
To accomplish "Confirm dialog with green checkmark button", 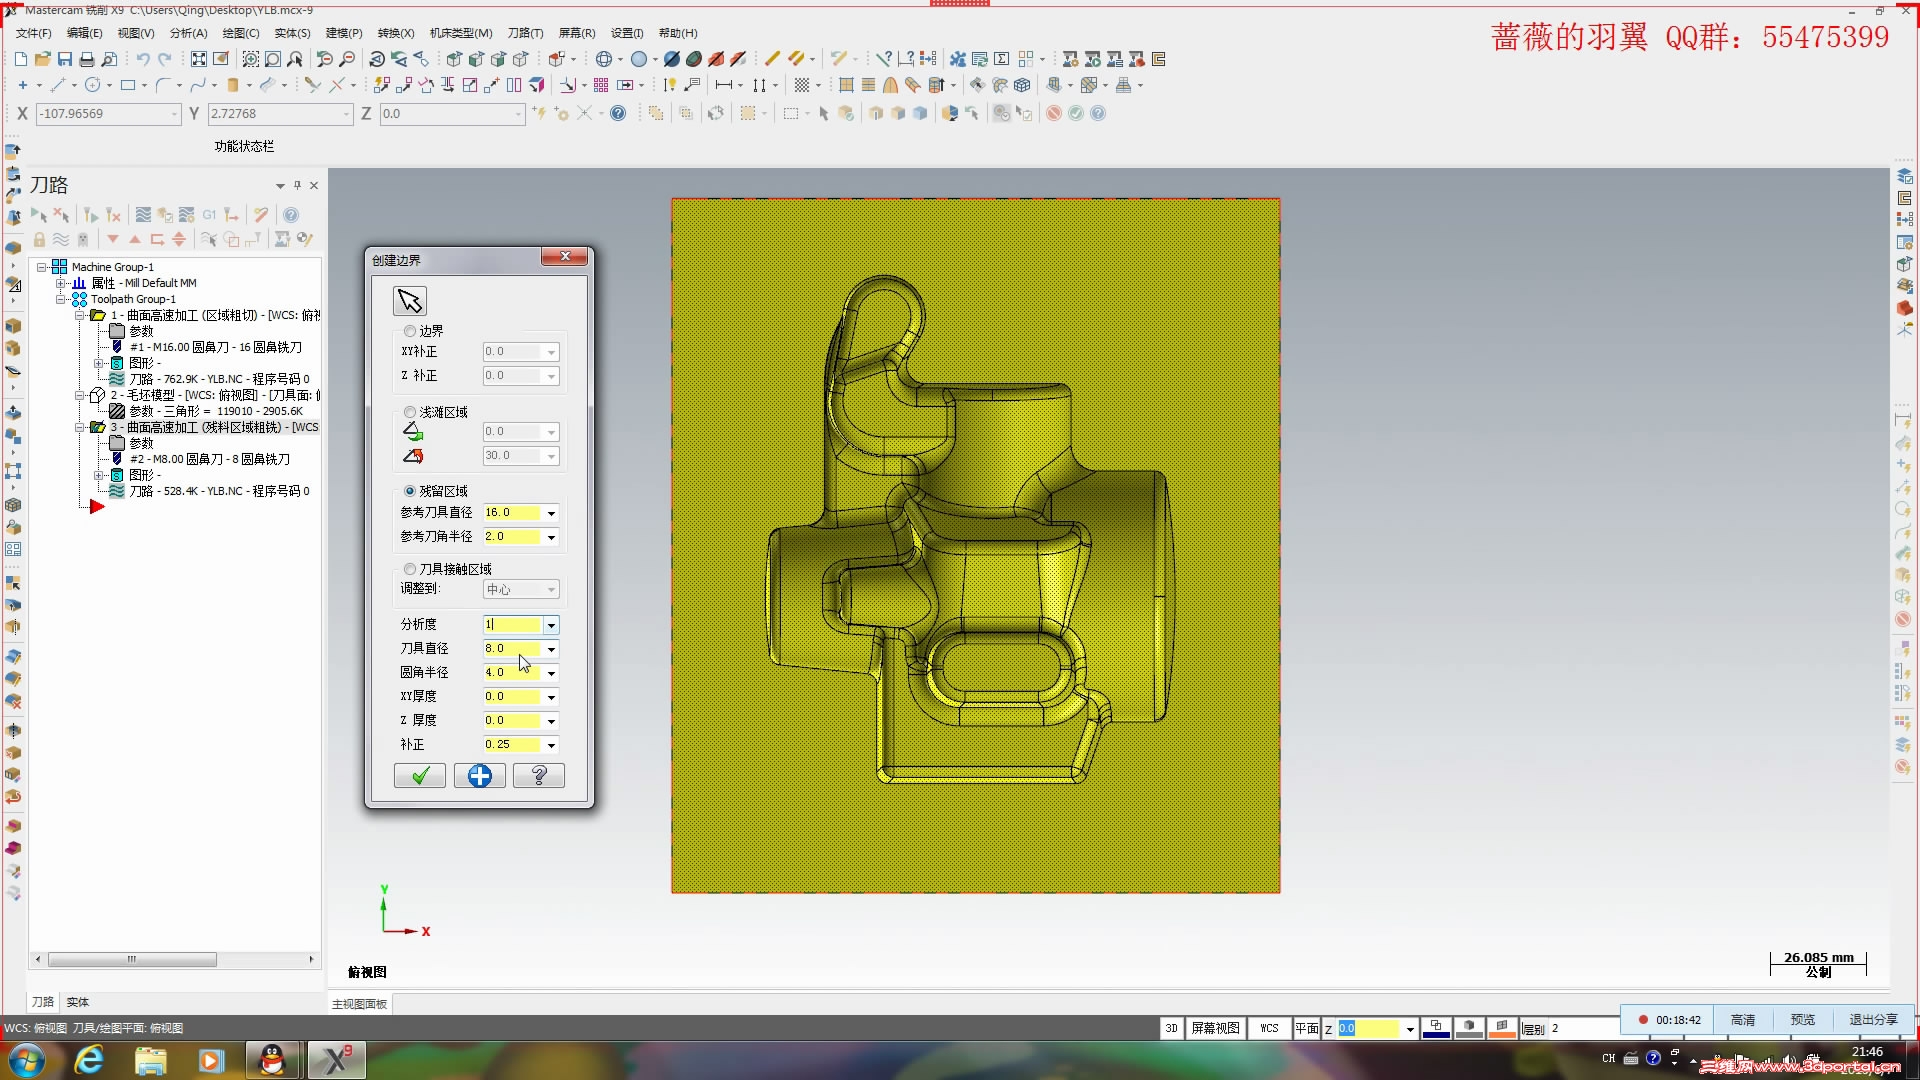I will (420, 776).
